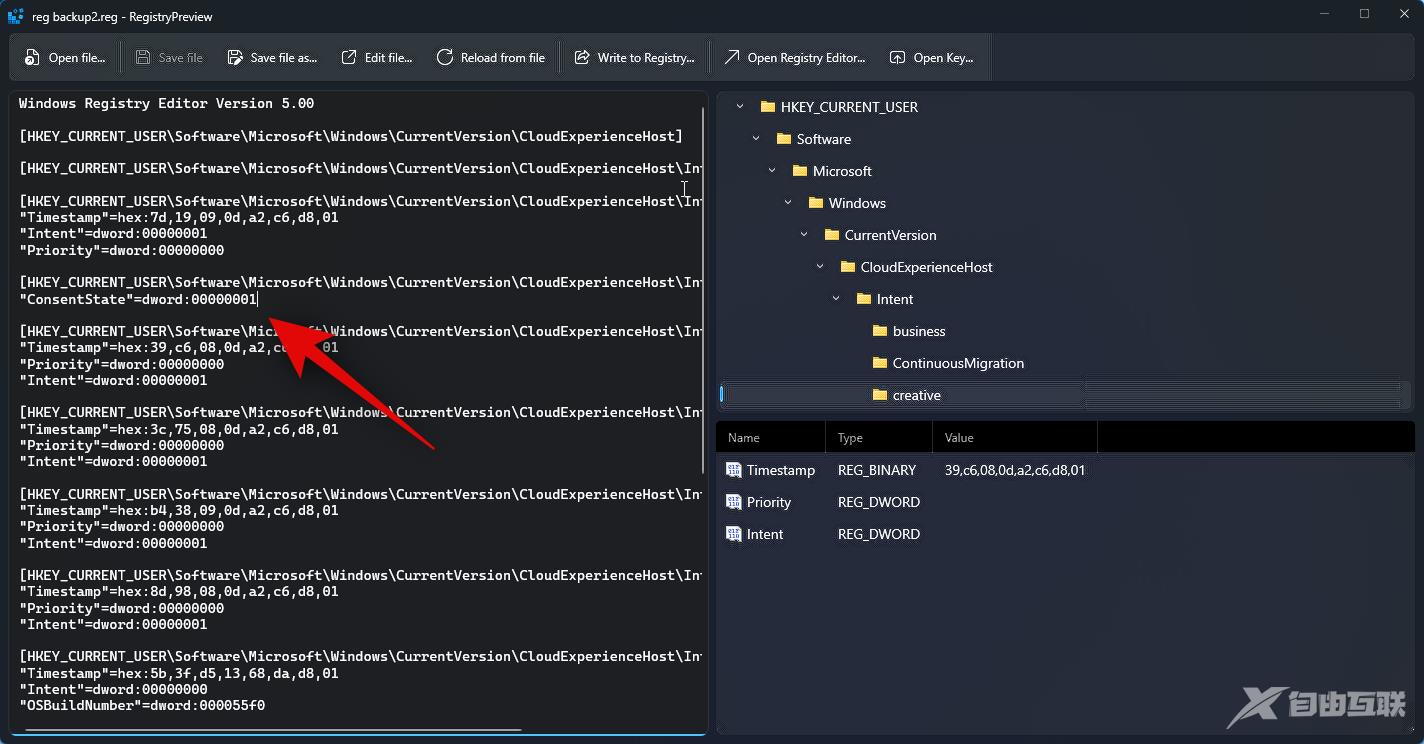The image size is (1424, 744).
Task: Sort by the Name column header
Action: coord(744,438)
